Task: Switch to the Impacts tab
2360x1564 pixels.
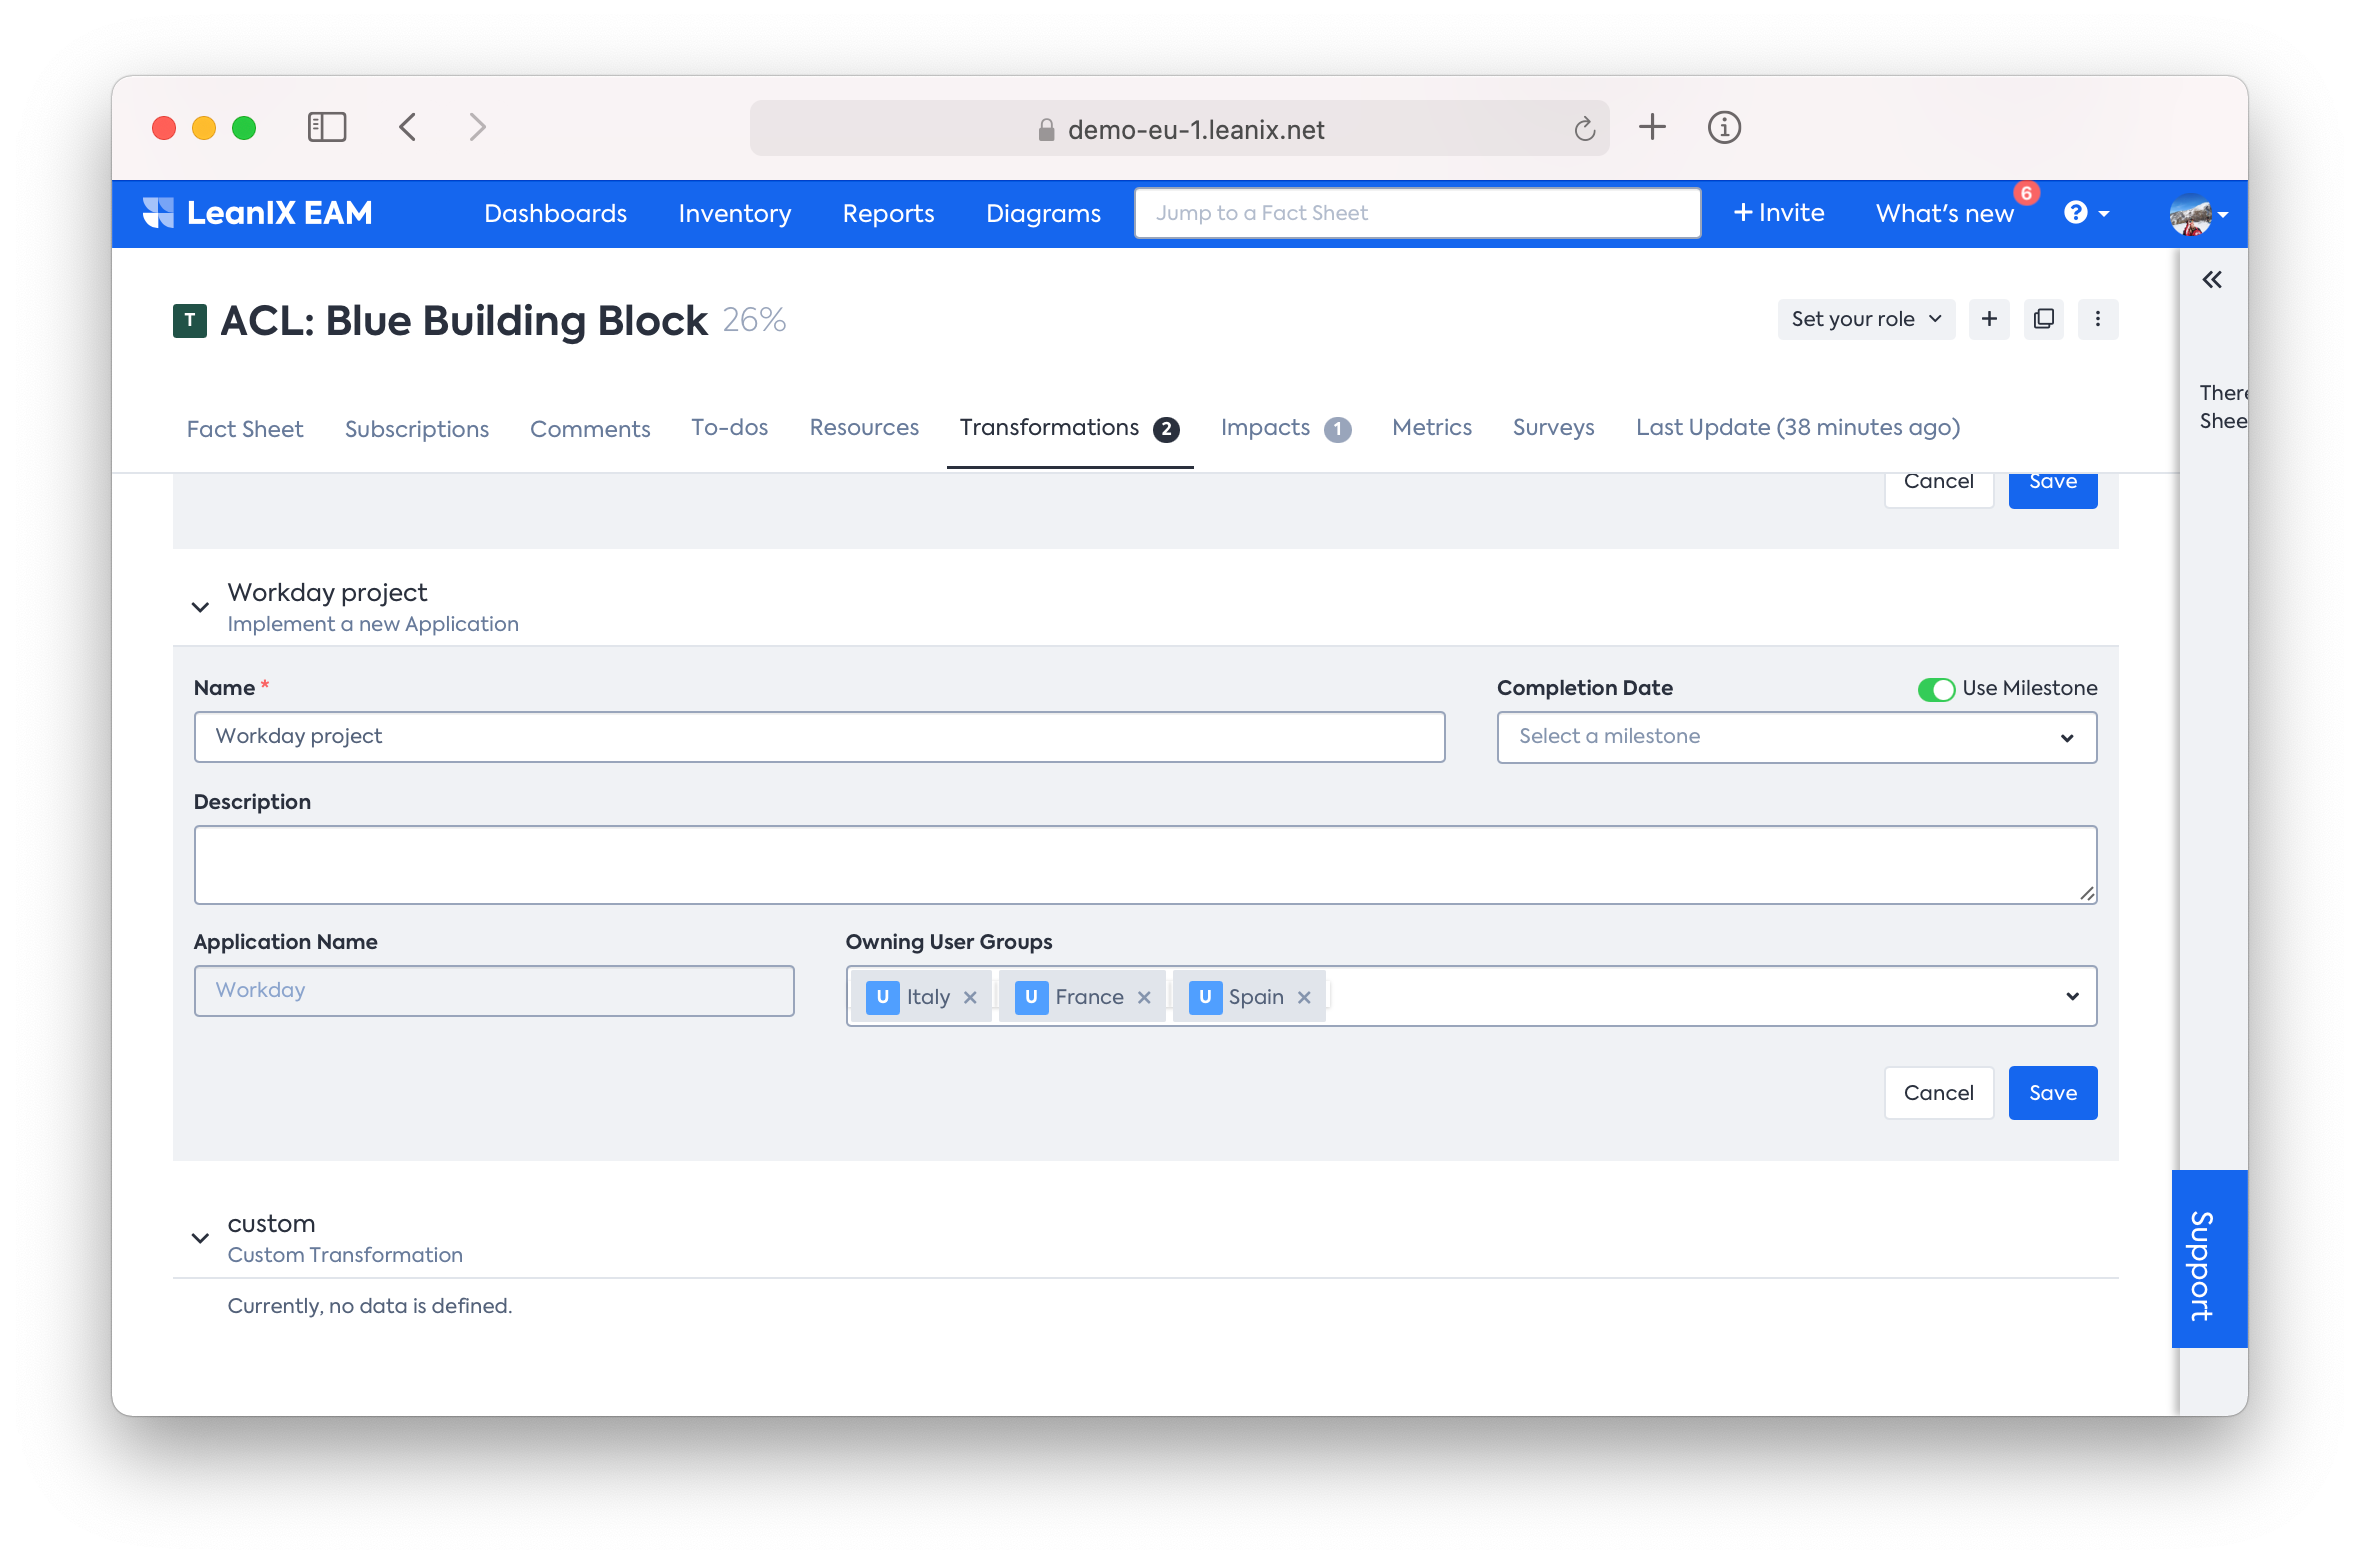Action: (x=1285, y=428)
